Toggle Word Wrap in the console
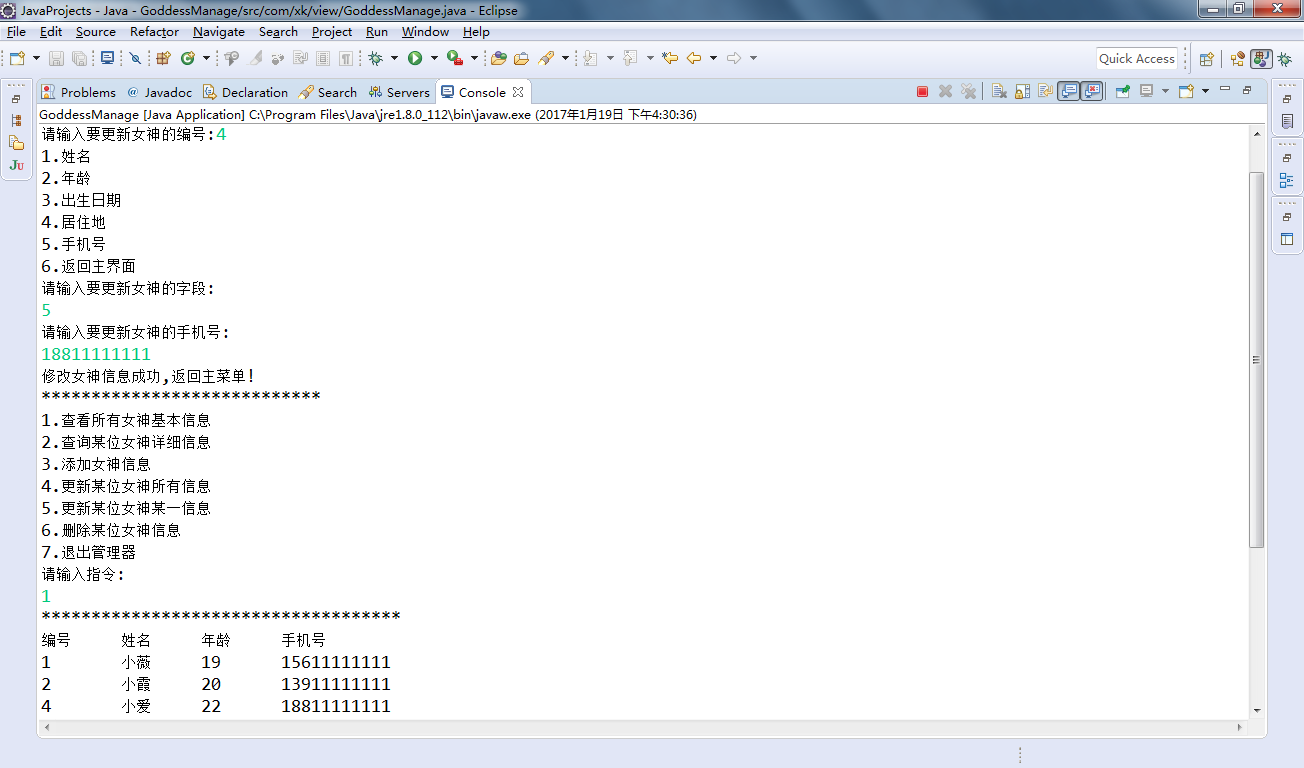 point(1045,91)
